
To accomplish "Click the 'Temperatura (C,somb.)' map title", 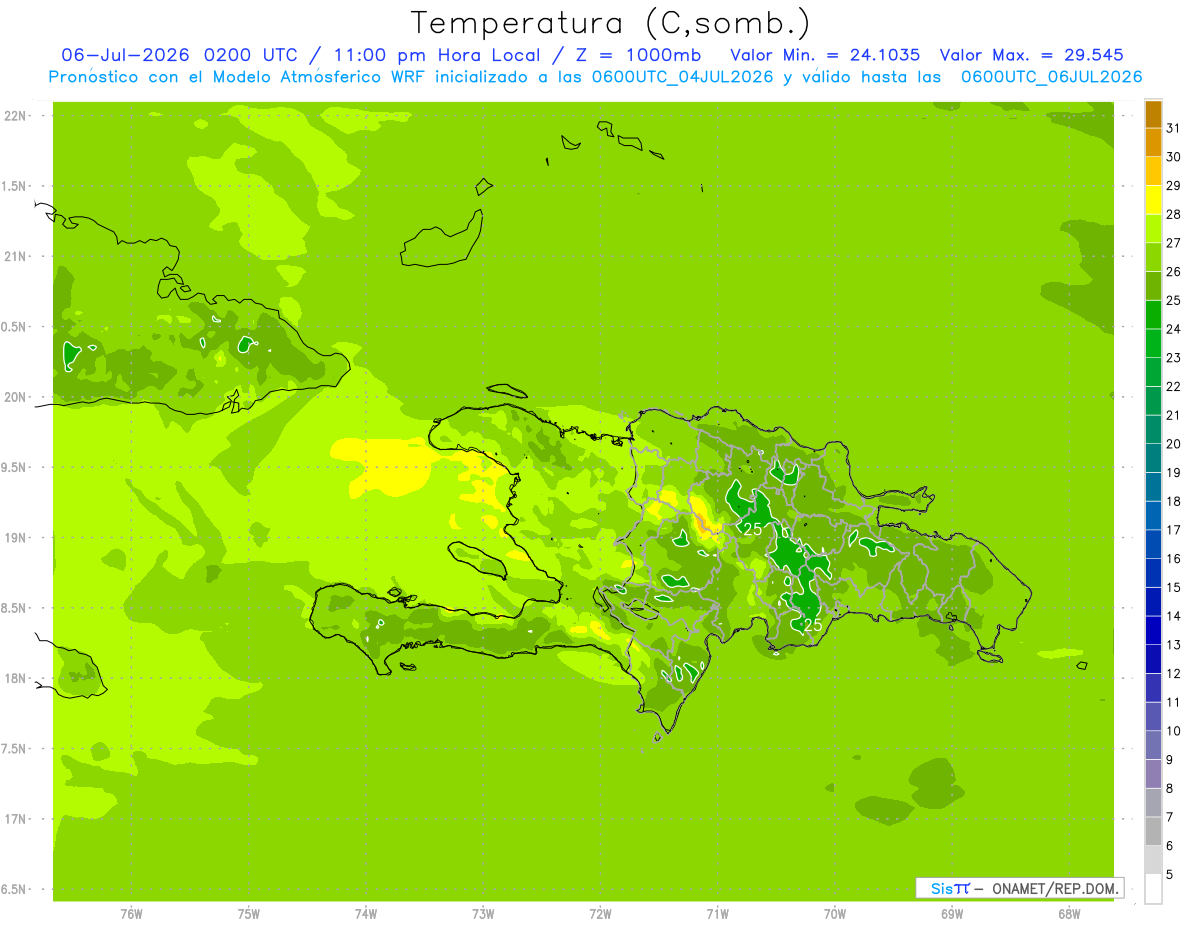I will point(611,24).
